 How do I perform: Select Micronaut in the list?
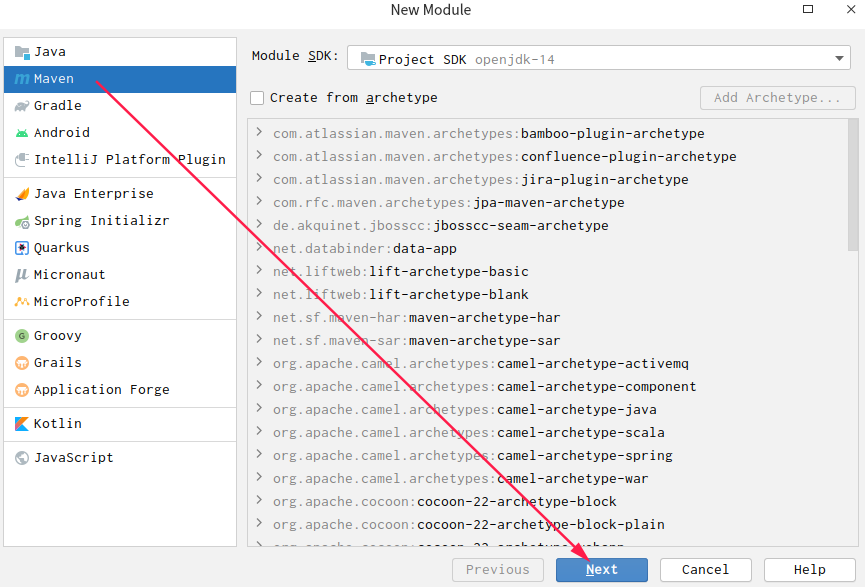[x=120, y=275]
